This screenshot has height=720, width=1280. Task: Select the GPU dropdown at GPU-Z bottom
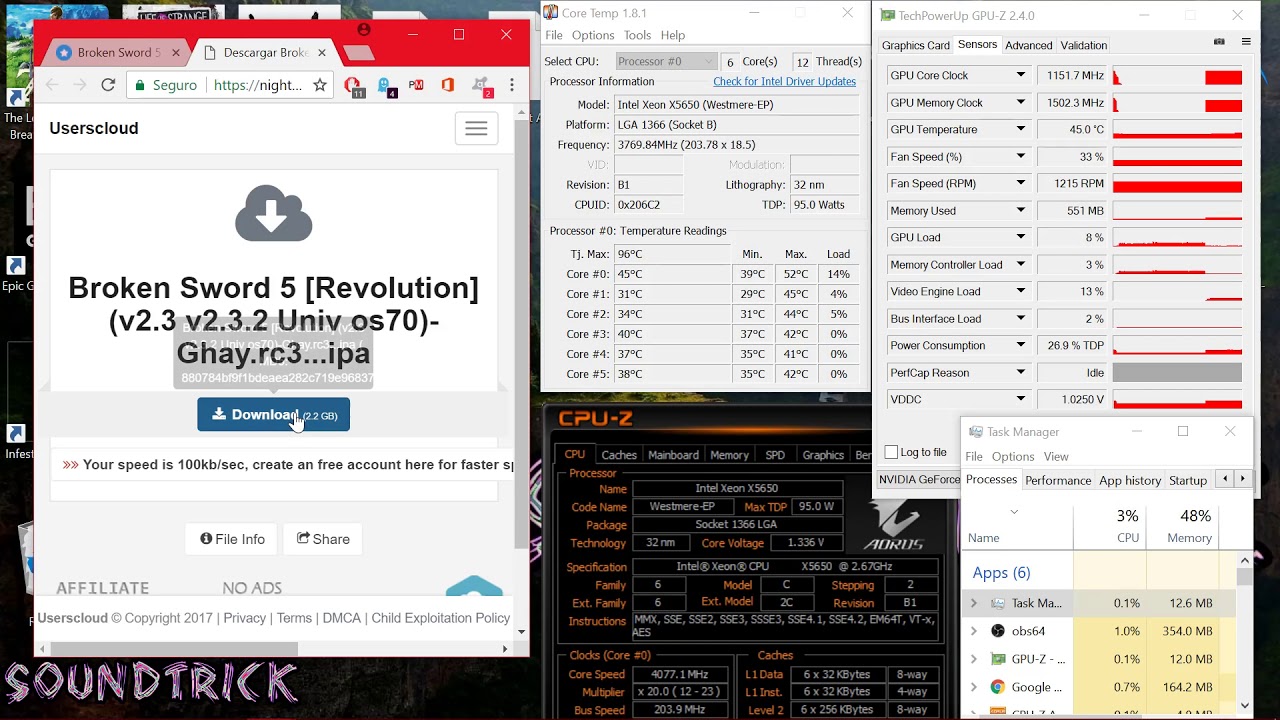coord(918,479)
